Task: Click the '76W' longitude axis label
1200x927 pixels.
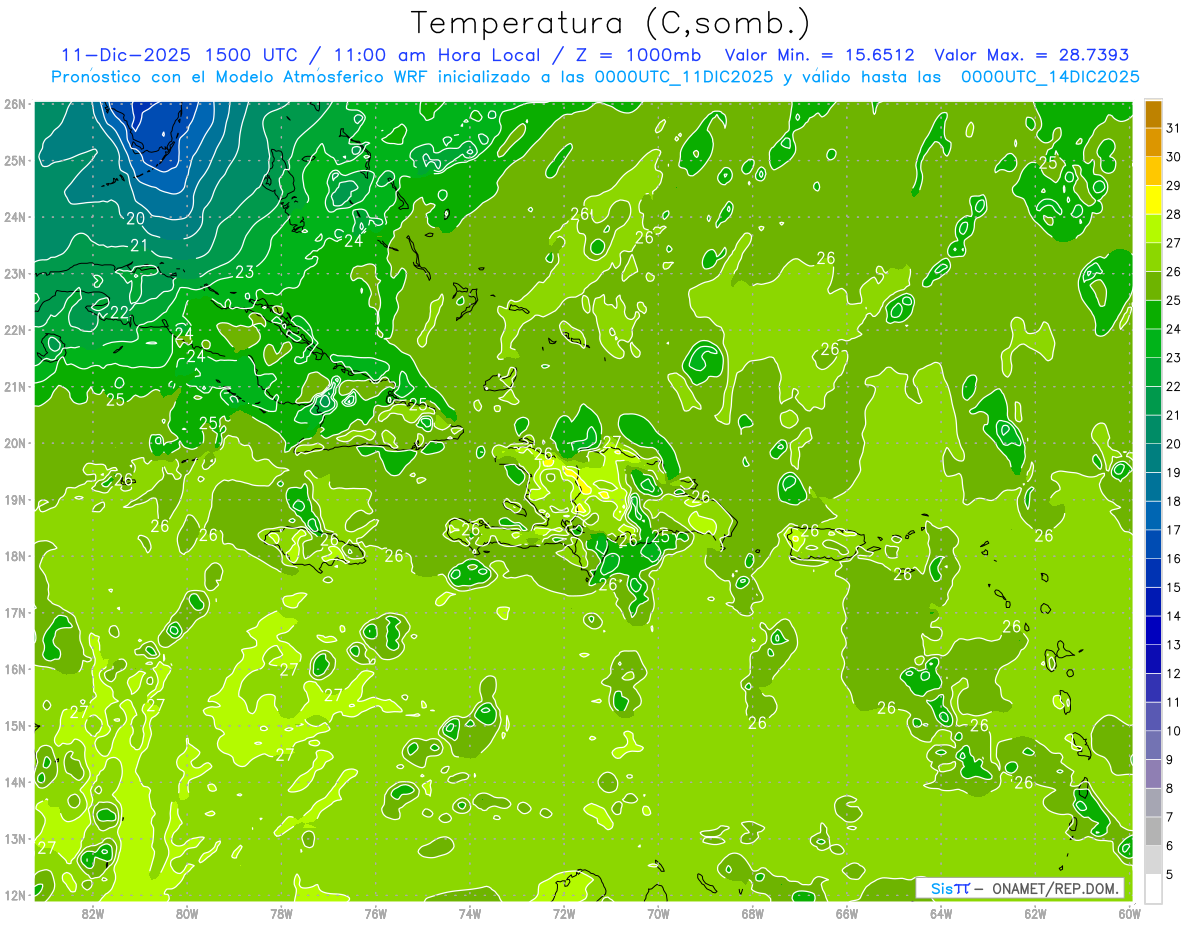Action: [375, 913]
